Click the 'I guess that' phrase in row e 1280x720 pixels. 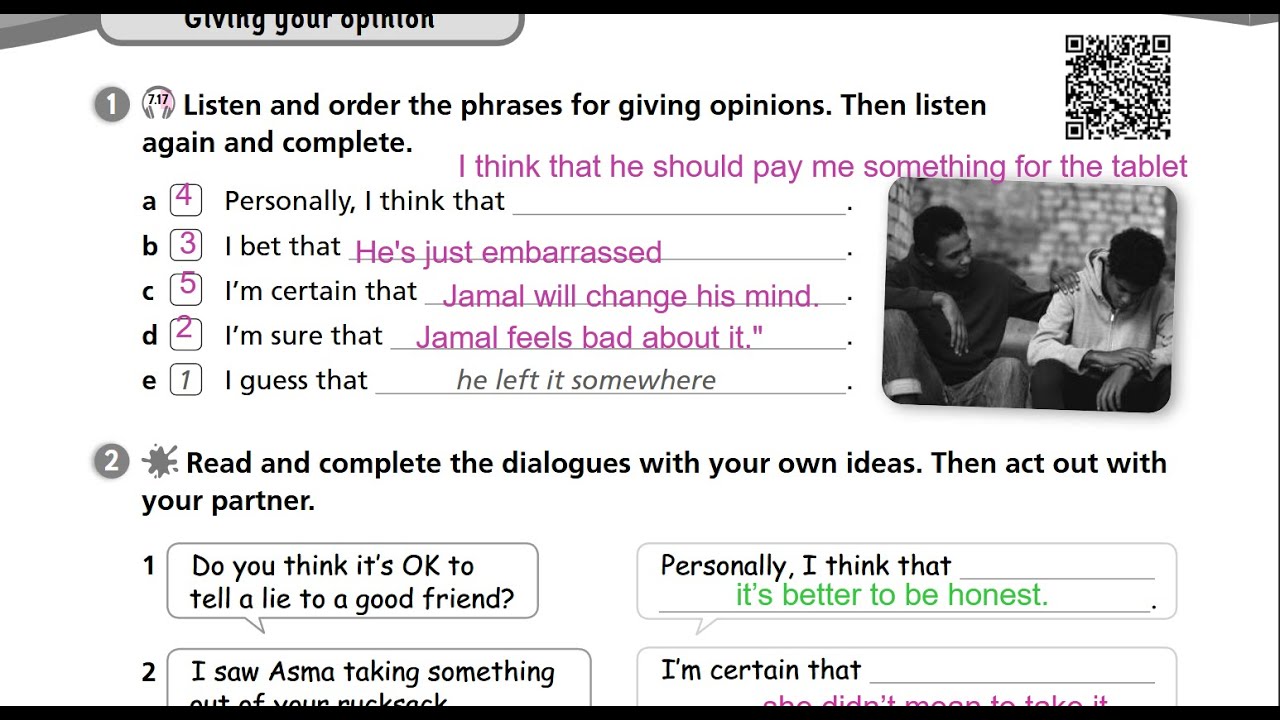[x=296, y=380]
